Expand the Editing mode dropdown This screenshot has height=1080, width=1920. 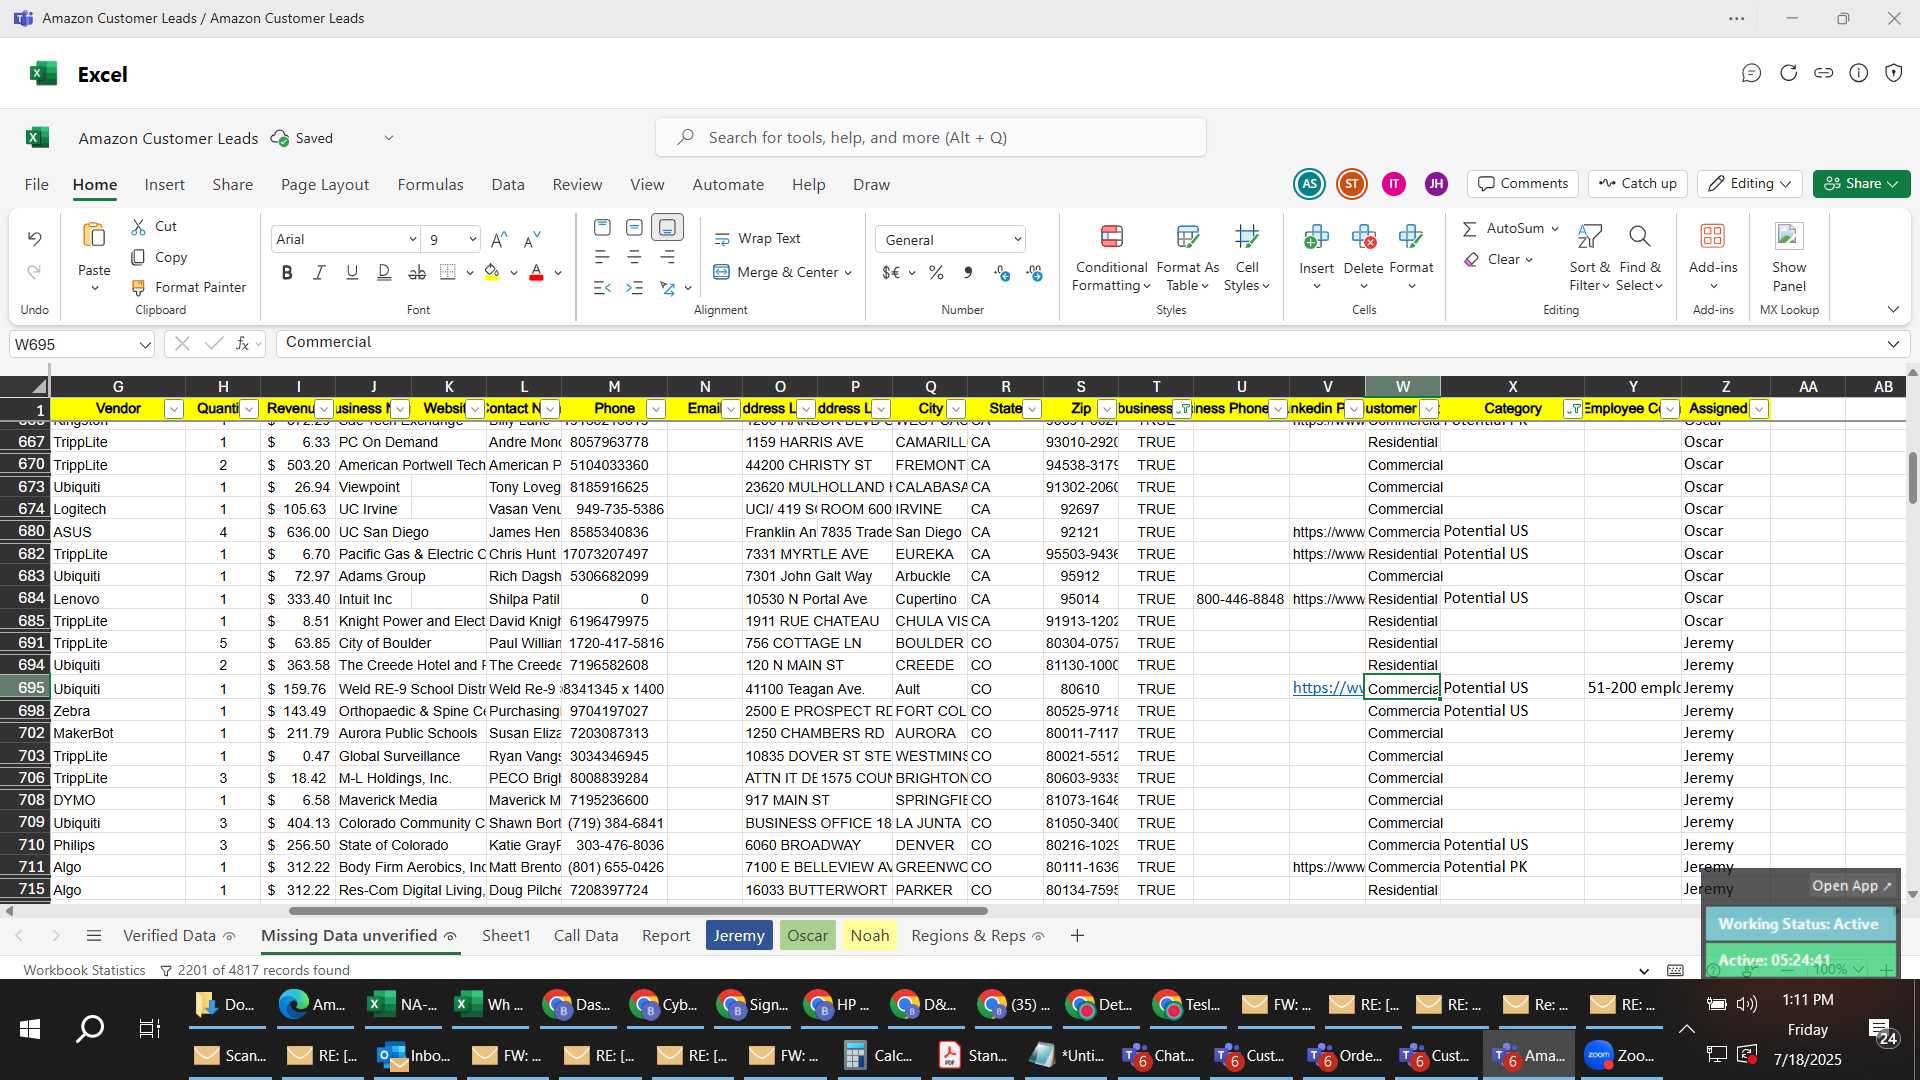[1749, 184]
